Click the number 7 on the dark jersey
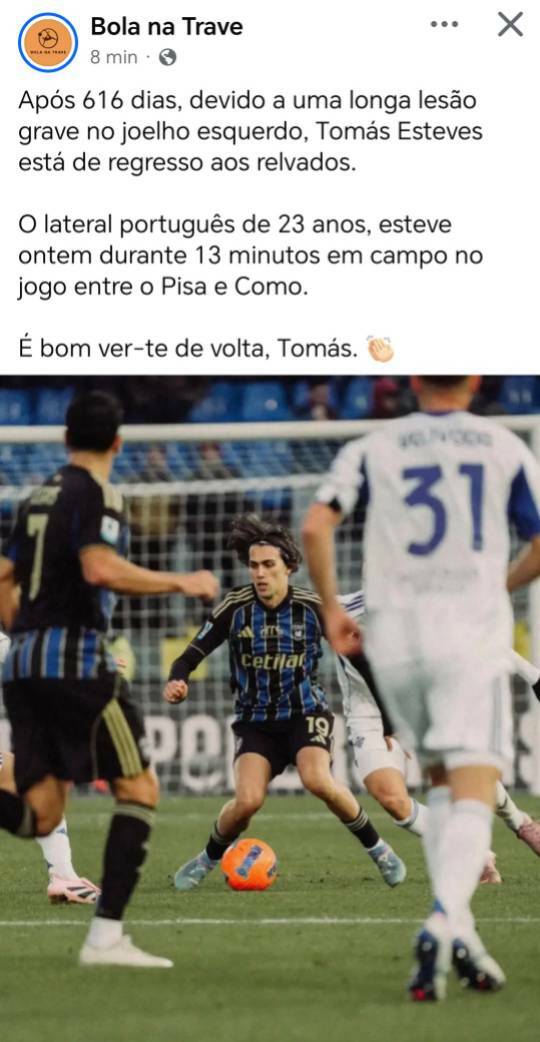 tap(37, 546)
